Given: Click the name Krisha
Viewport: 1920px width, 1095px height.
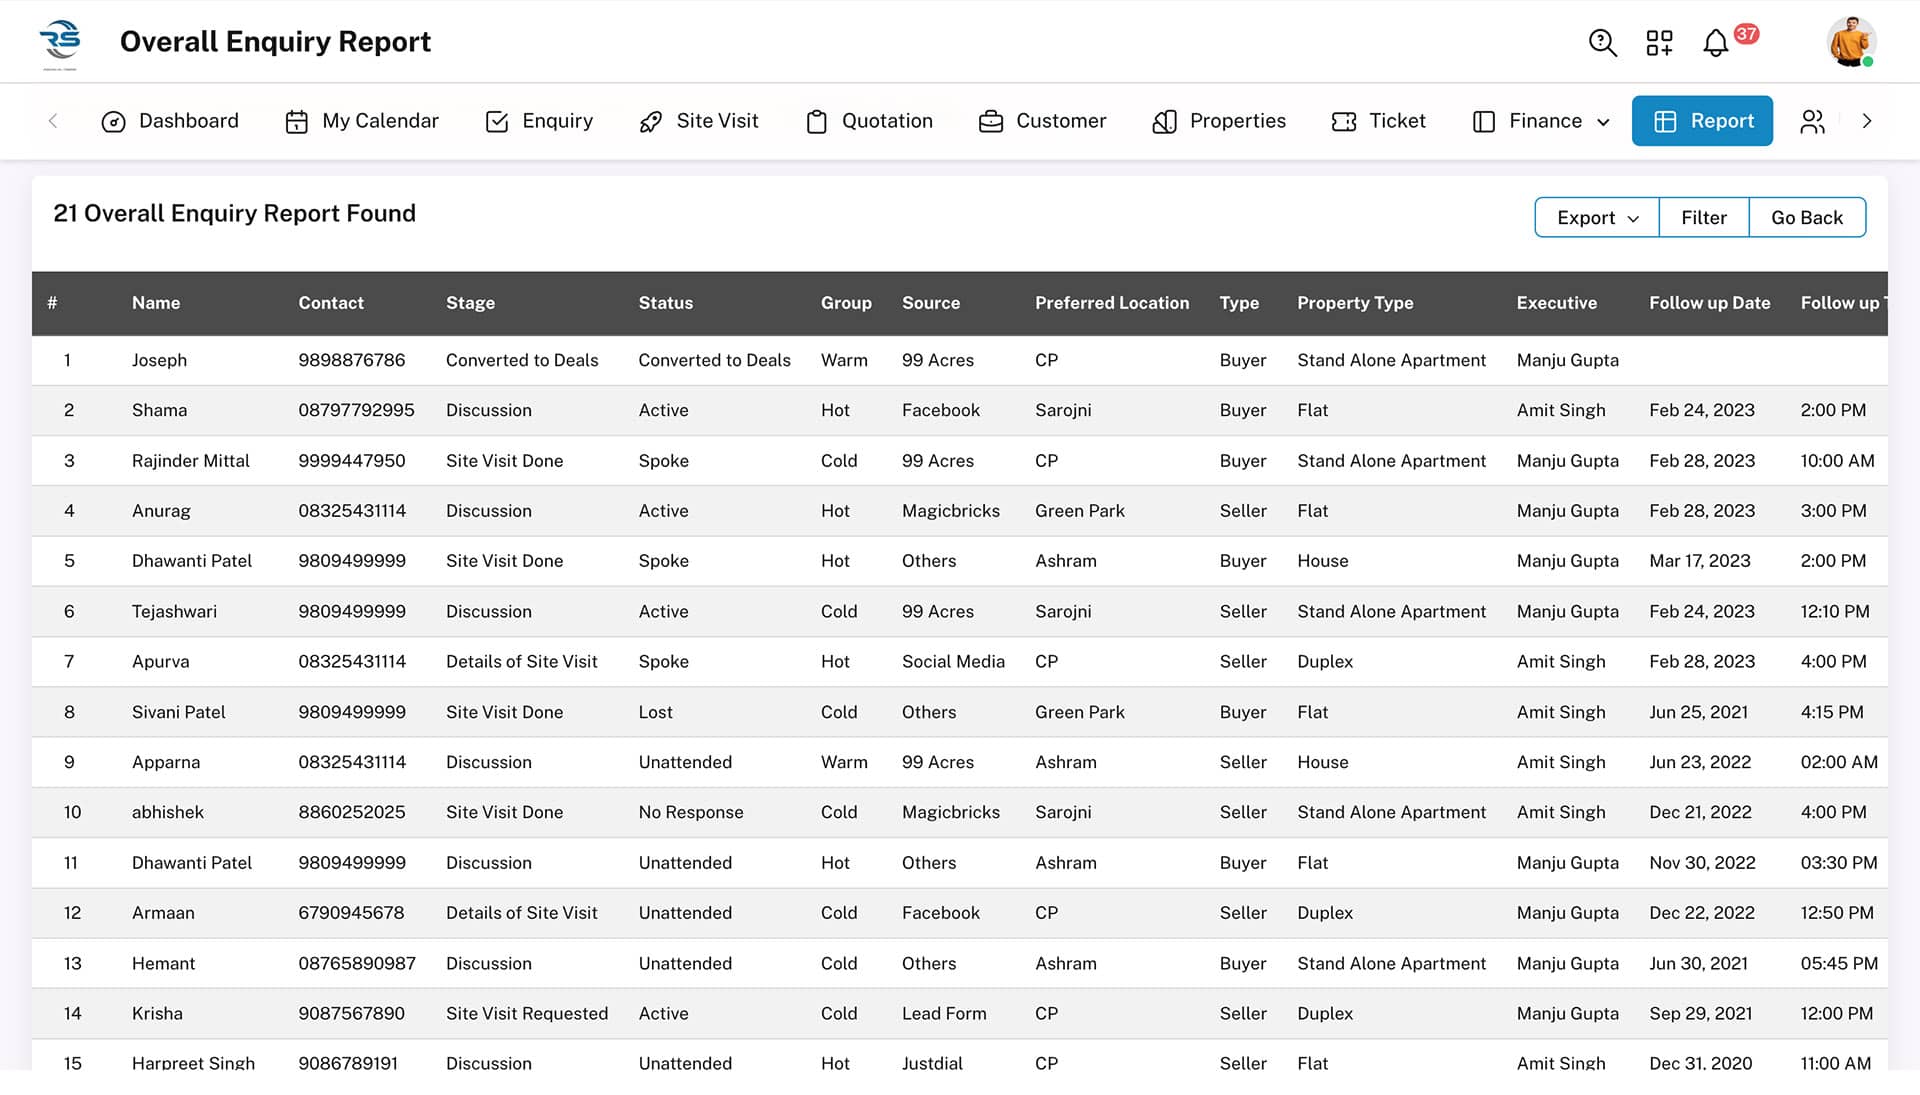Looking at the screenshot, I should coord(157,1014).
